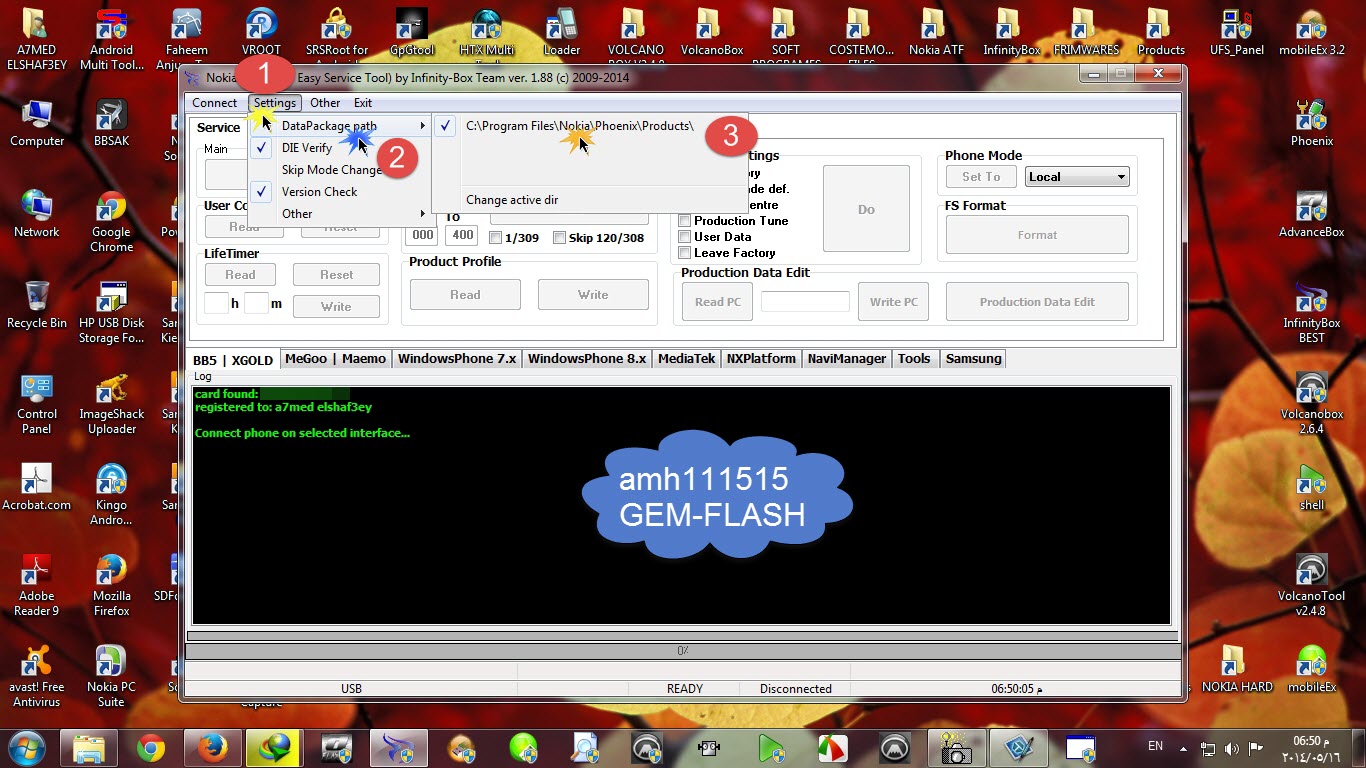The width and height of the screenshot is (1366, 768).
Task: Launch ImageShack Uploader desktop icon
Action: (x=111, y=404)
